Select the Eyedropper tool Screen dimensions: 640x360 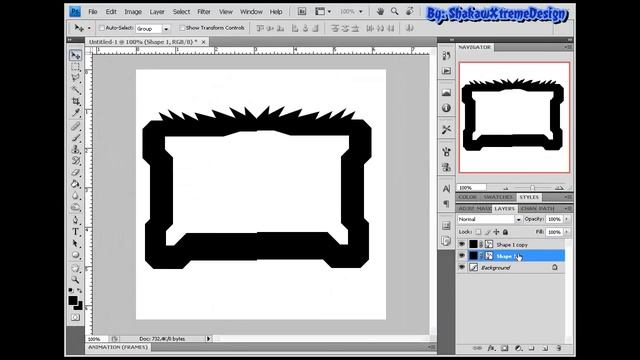tap(76, 112)
